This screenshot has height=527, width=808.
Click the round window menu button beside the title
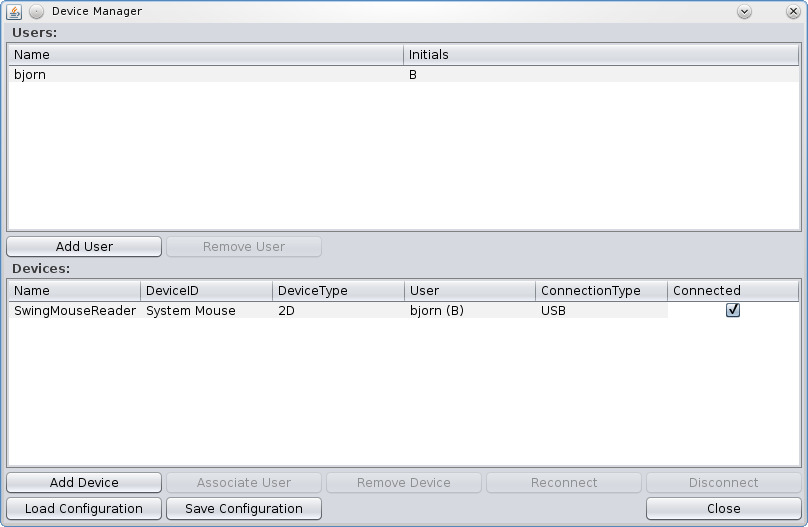[x=36, y=12]
